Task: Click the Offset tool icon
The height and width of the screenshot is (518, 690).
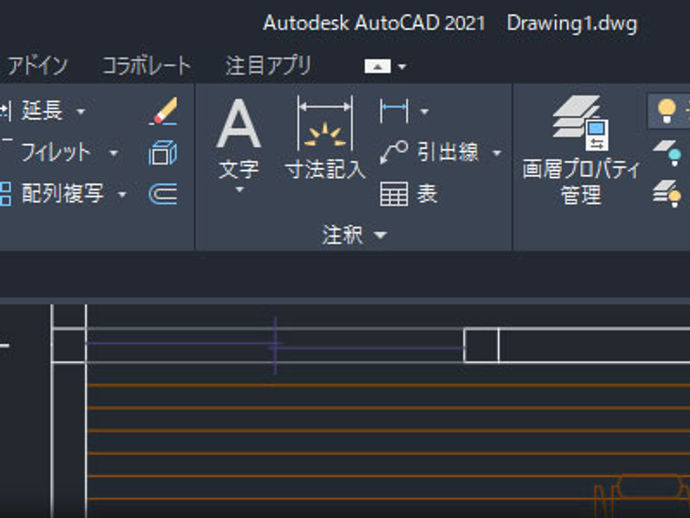Action: [x=163, y=194]
